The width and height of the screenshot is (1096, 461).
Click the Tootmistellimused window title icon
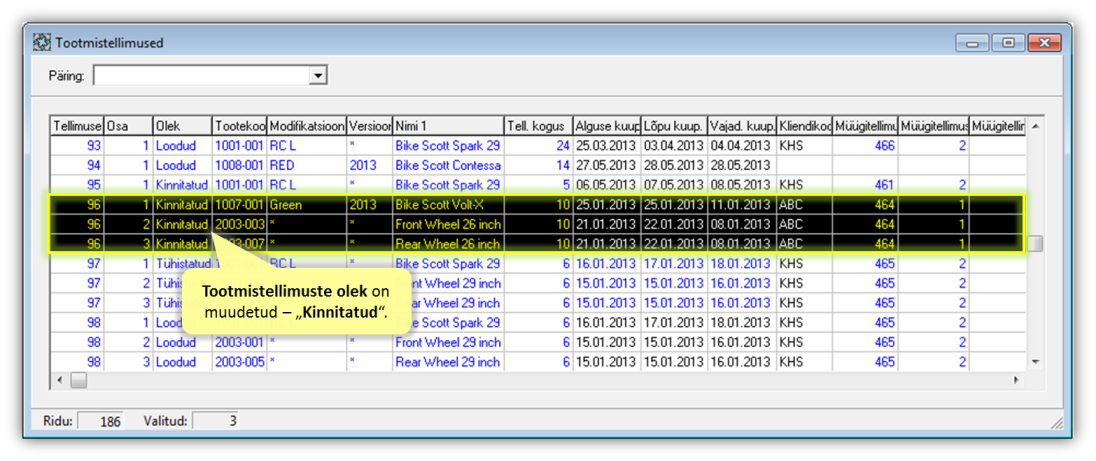42,43
